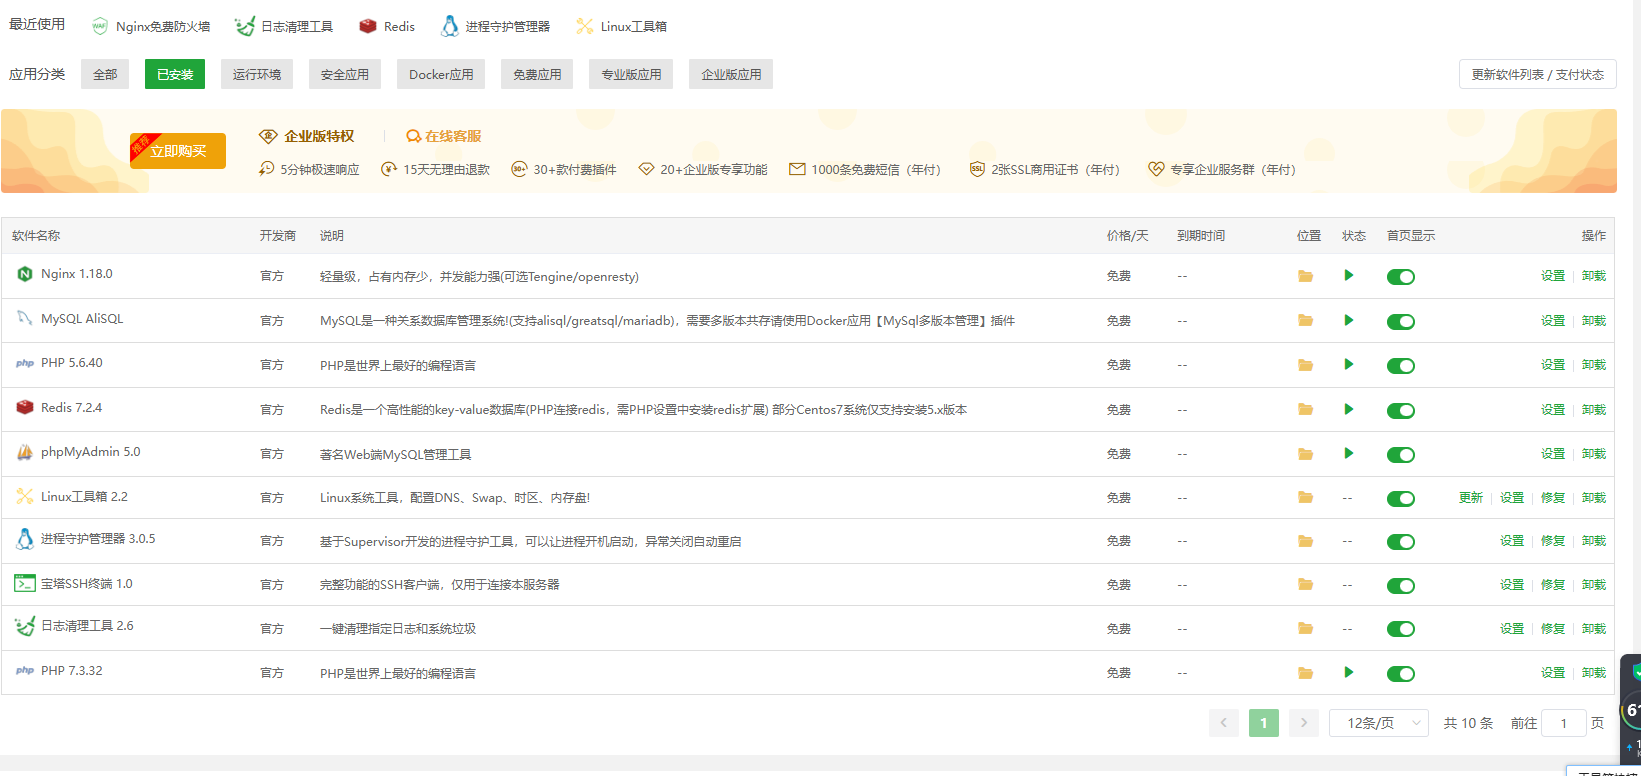Toggle homepage display for Redis 7.2.4
Viewport: 1641px width, 776px height.
[x=1401, y=410]
